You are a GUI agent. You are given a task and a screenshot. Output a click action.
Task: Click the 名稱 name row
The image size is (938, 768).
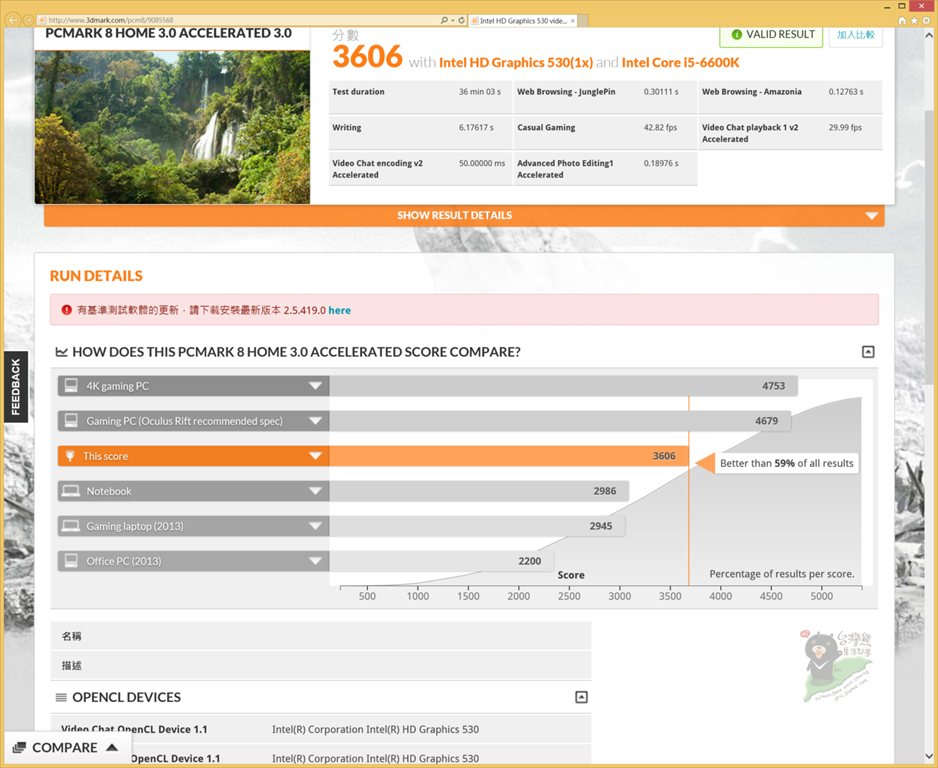[x=321, y=636]
